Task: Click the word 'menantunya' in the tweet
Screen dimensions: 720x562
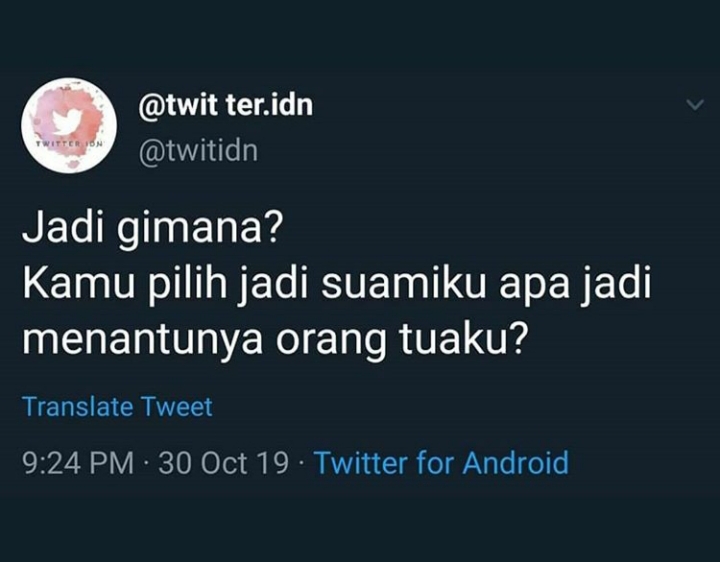Action: pyautogui.click(x=142, y=342)
